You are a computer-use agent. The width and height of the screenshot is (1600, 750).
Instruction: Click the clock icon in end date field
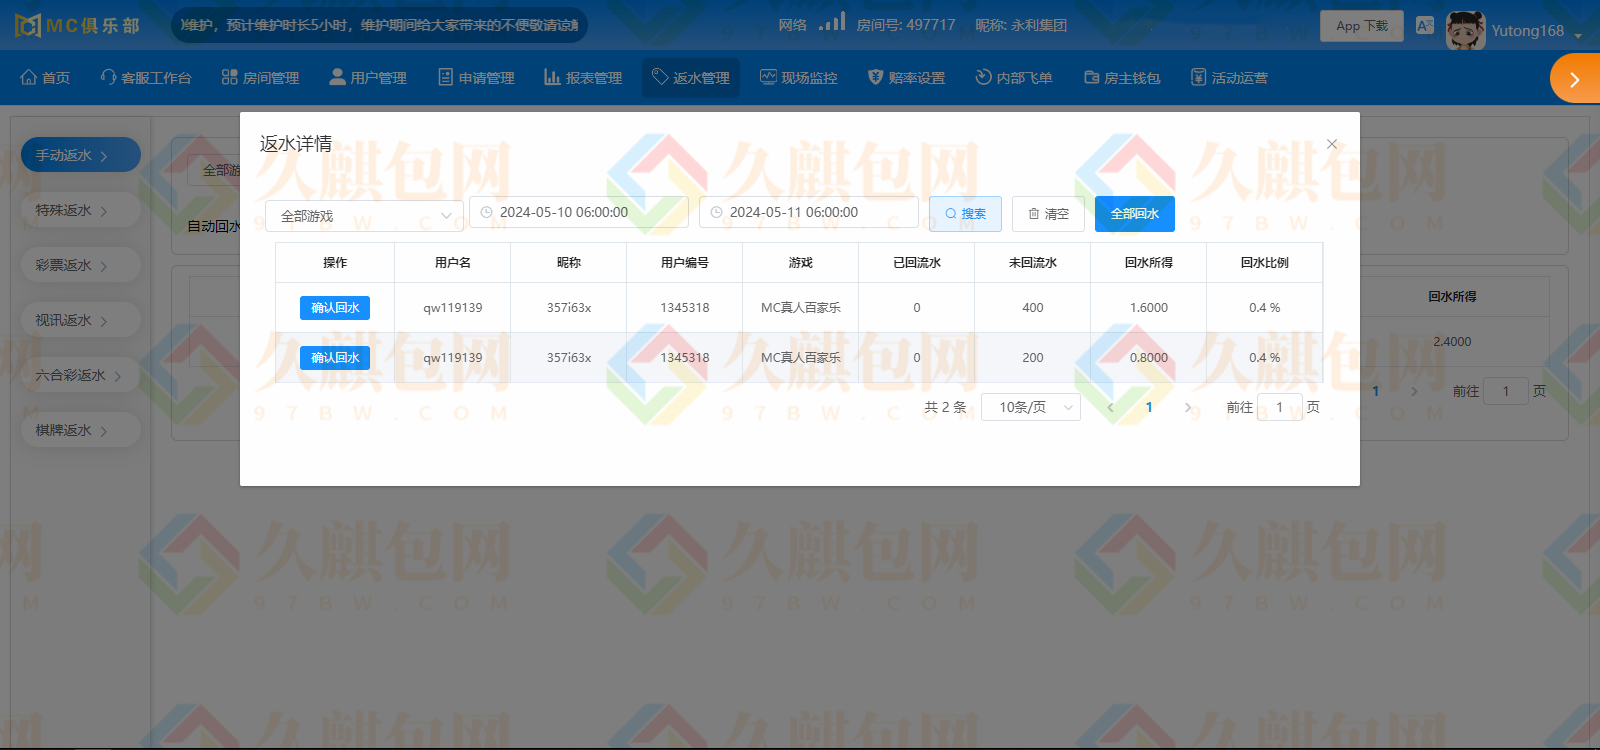point(716,212)
